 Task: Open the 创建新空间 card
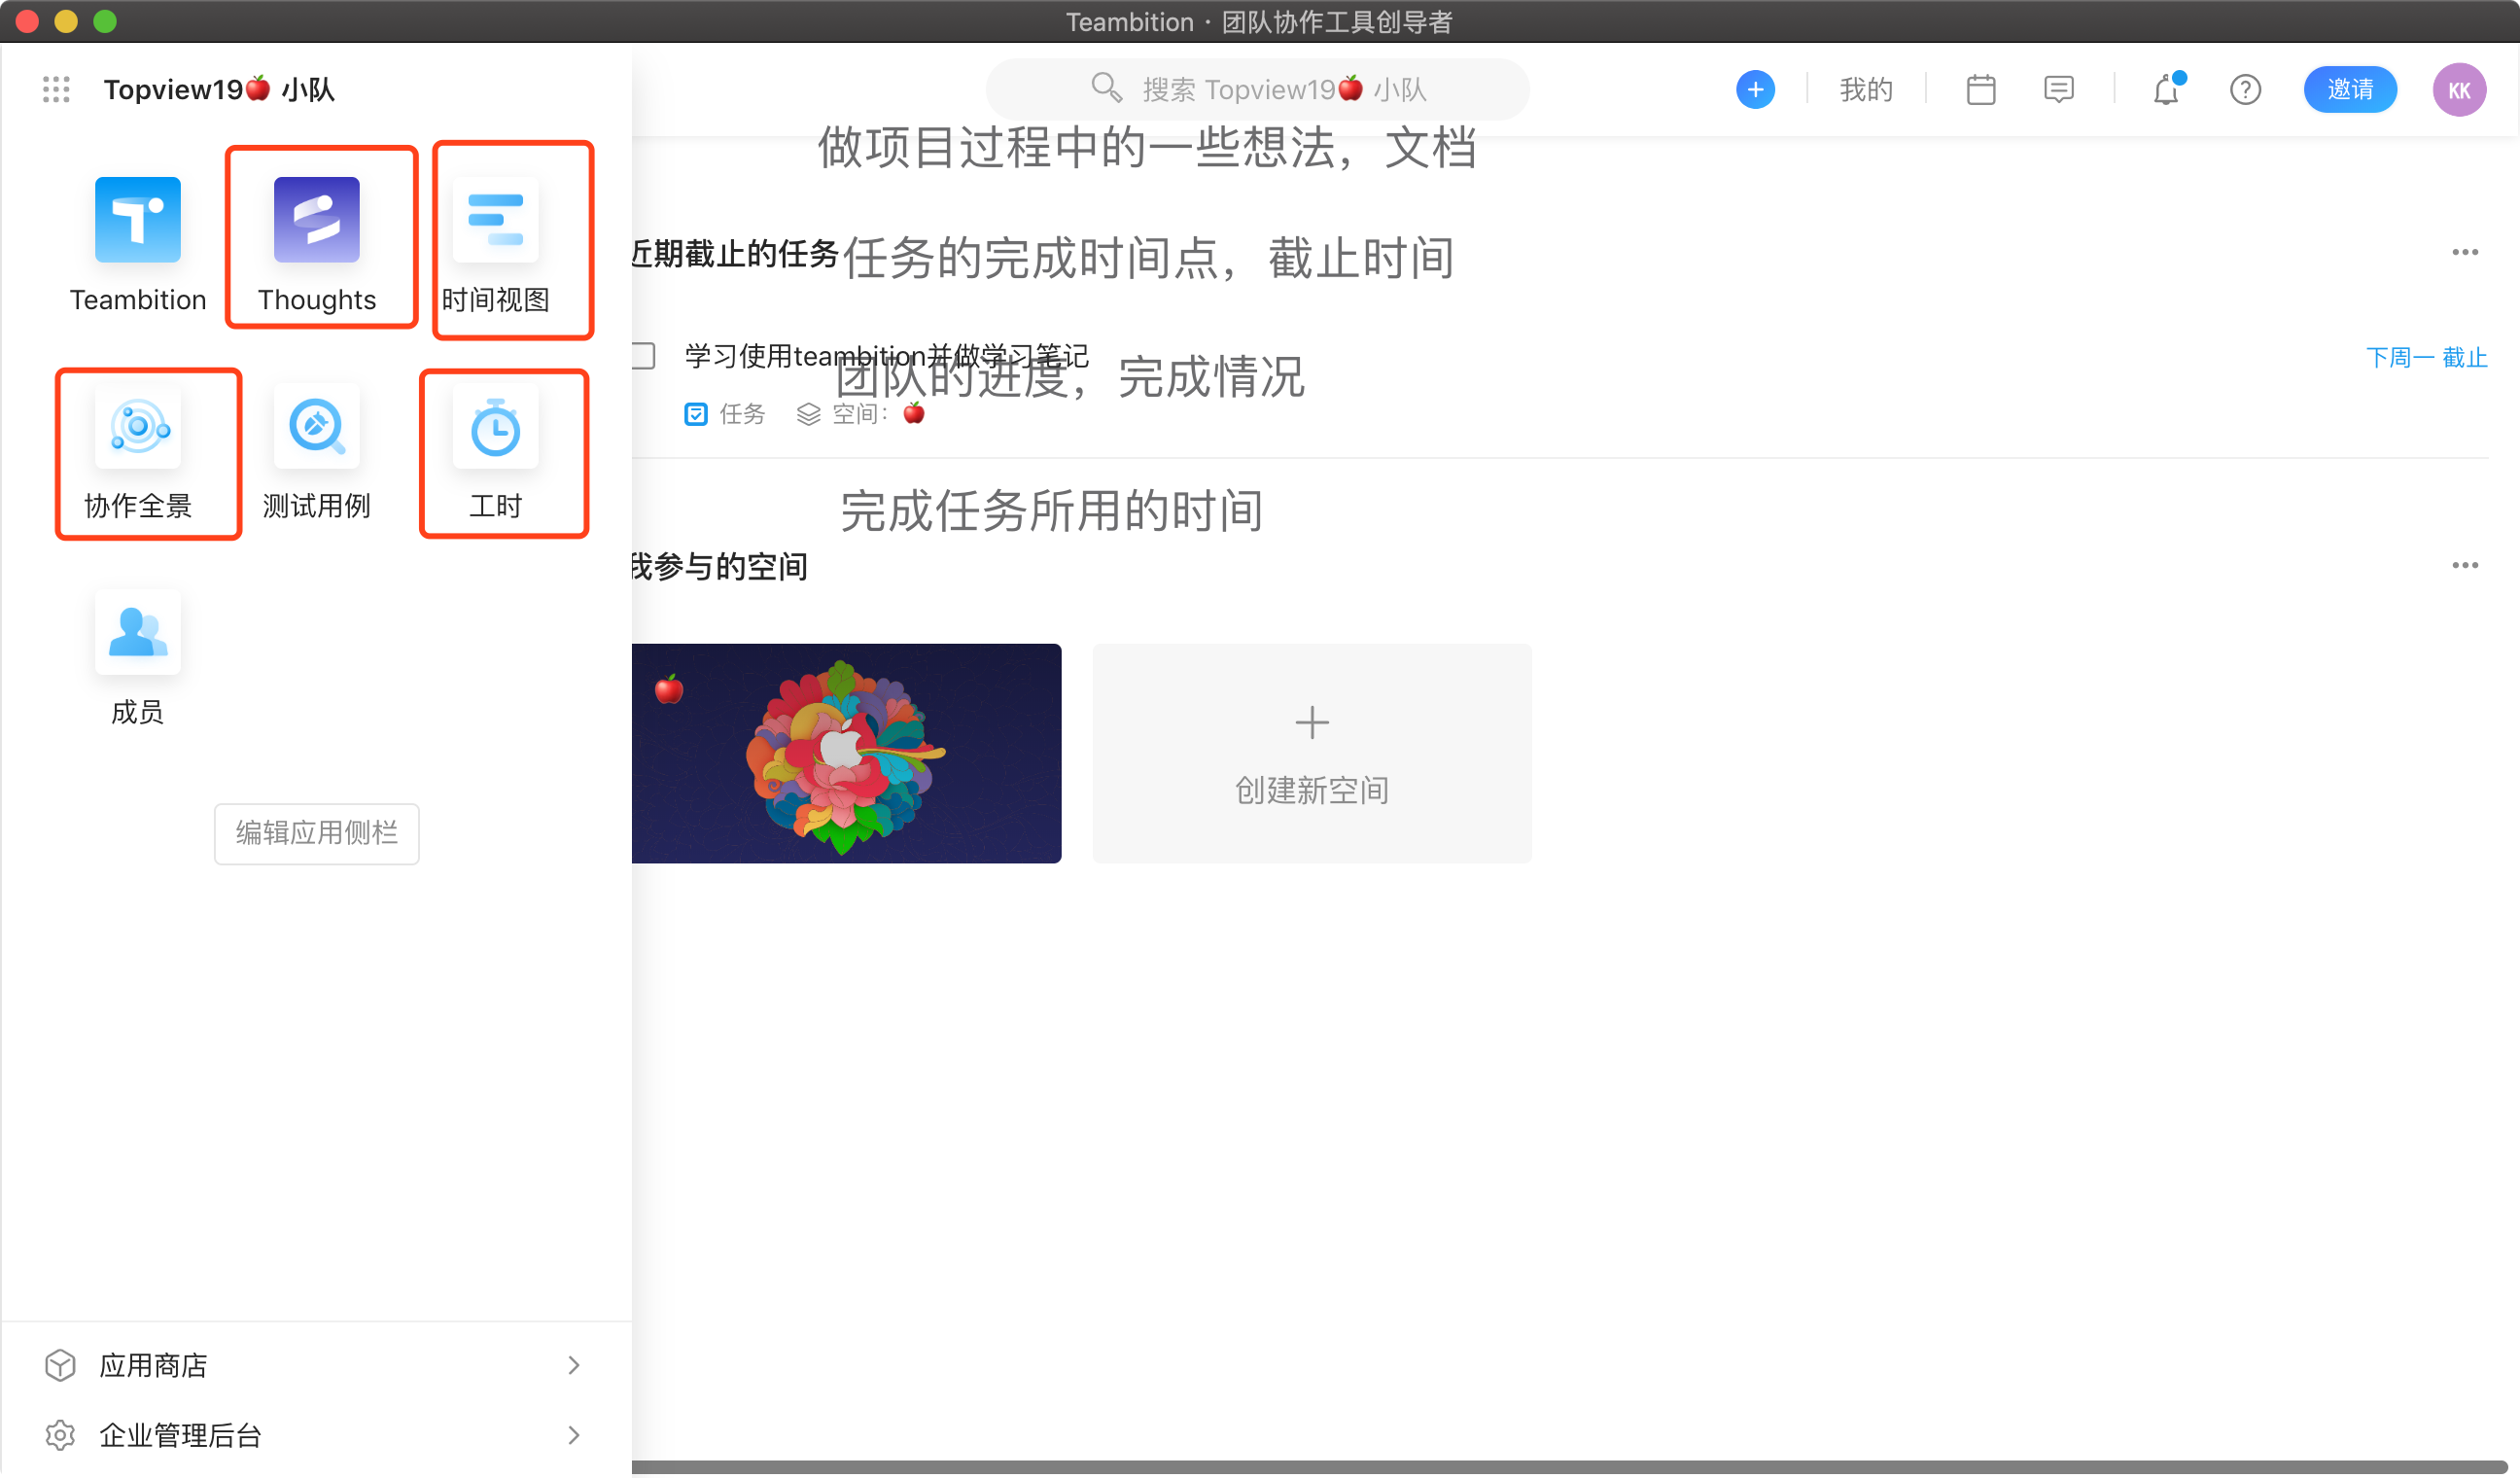coord(1311,753)
